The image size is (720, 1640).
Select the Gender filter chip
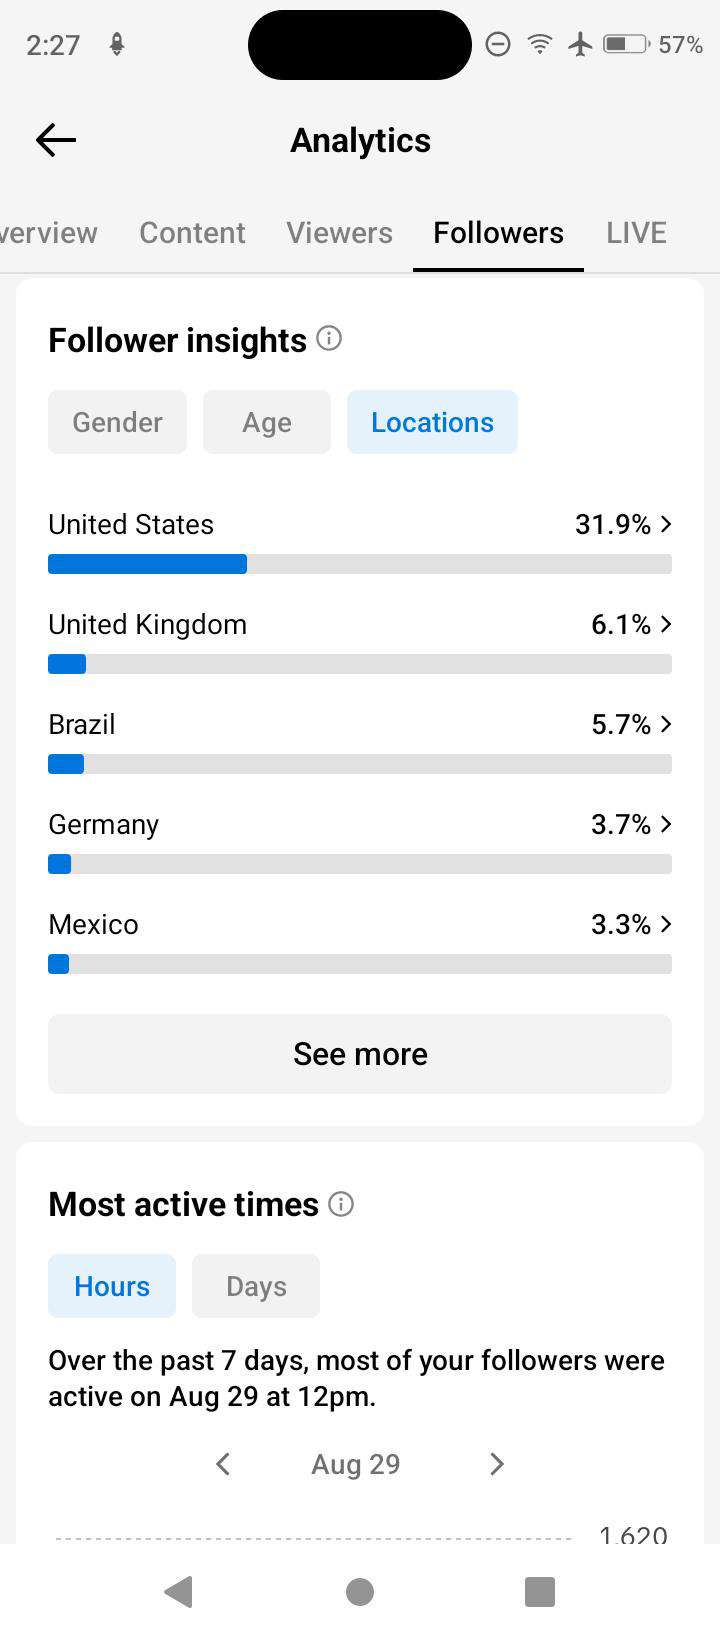[117, 422]
